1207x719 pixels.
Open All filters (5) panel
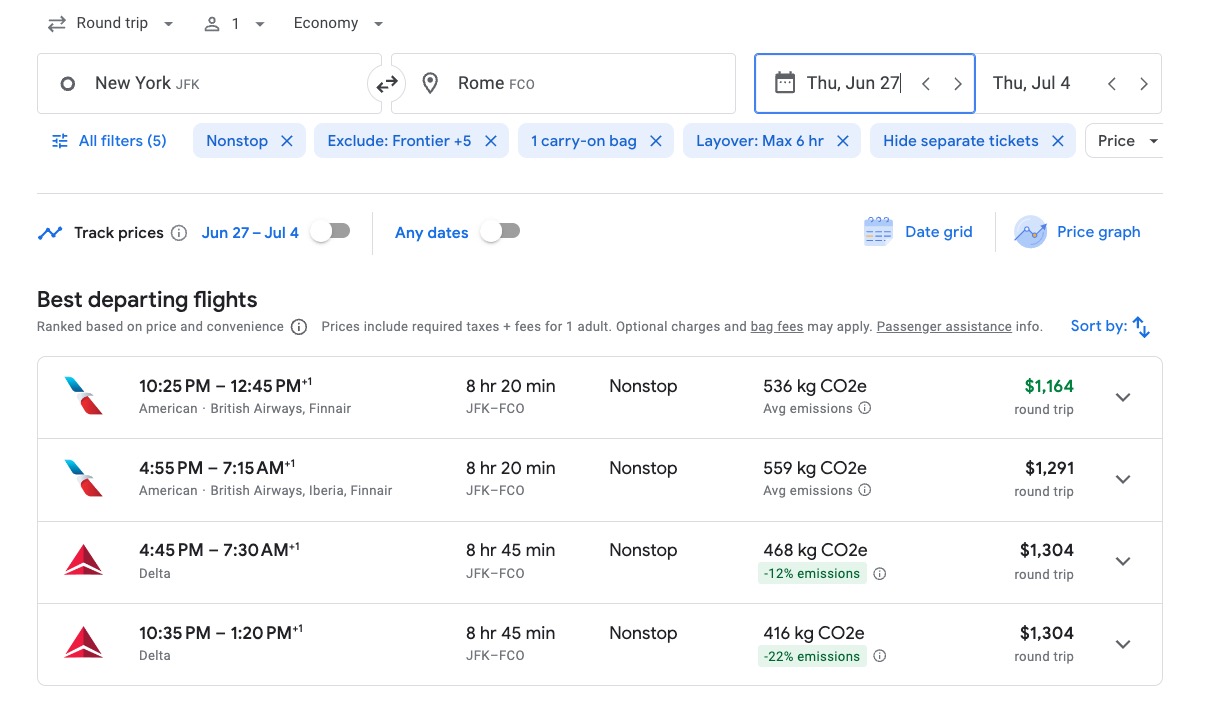109,141
